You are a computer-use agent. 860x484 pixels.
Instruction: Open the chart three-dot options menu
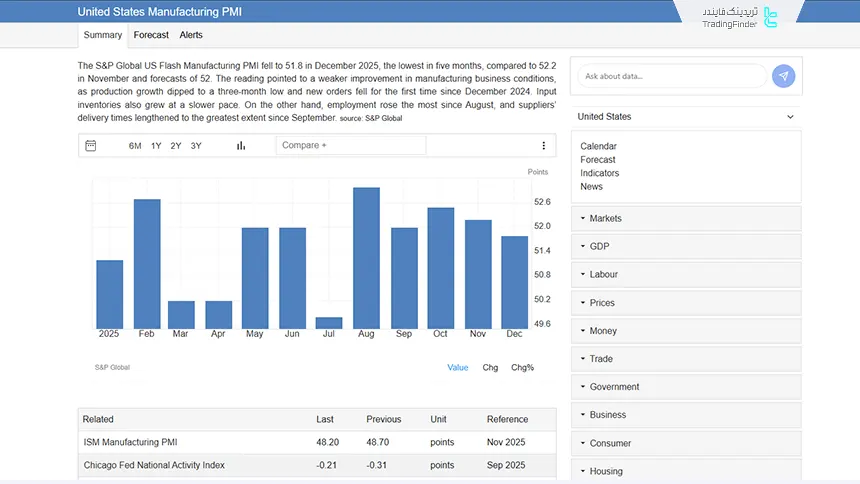click(544, 146)
